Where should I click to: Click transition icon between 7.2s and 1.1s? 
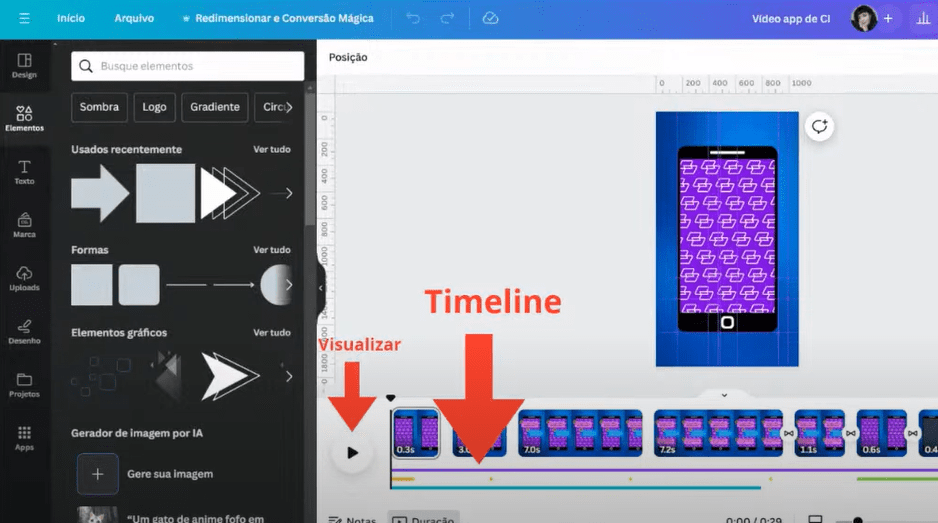point(788,433)
